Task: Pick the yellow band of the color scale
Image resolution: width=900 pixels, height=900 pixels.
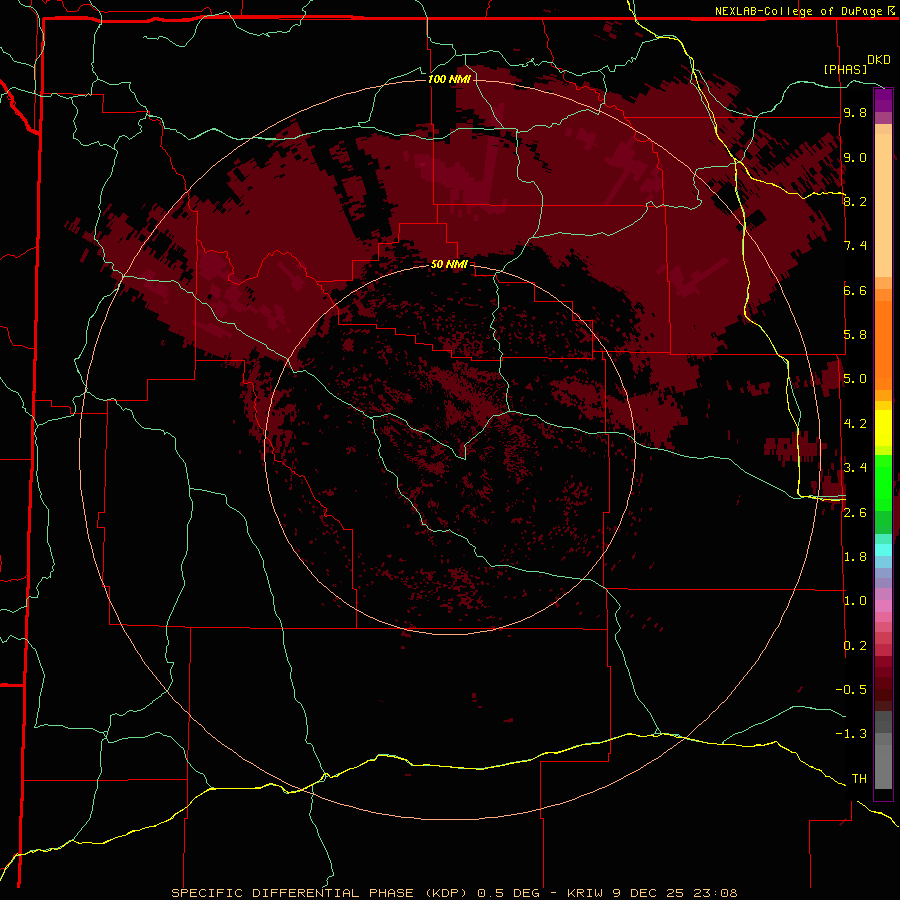Action: point(883,428)
